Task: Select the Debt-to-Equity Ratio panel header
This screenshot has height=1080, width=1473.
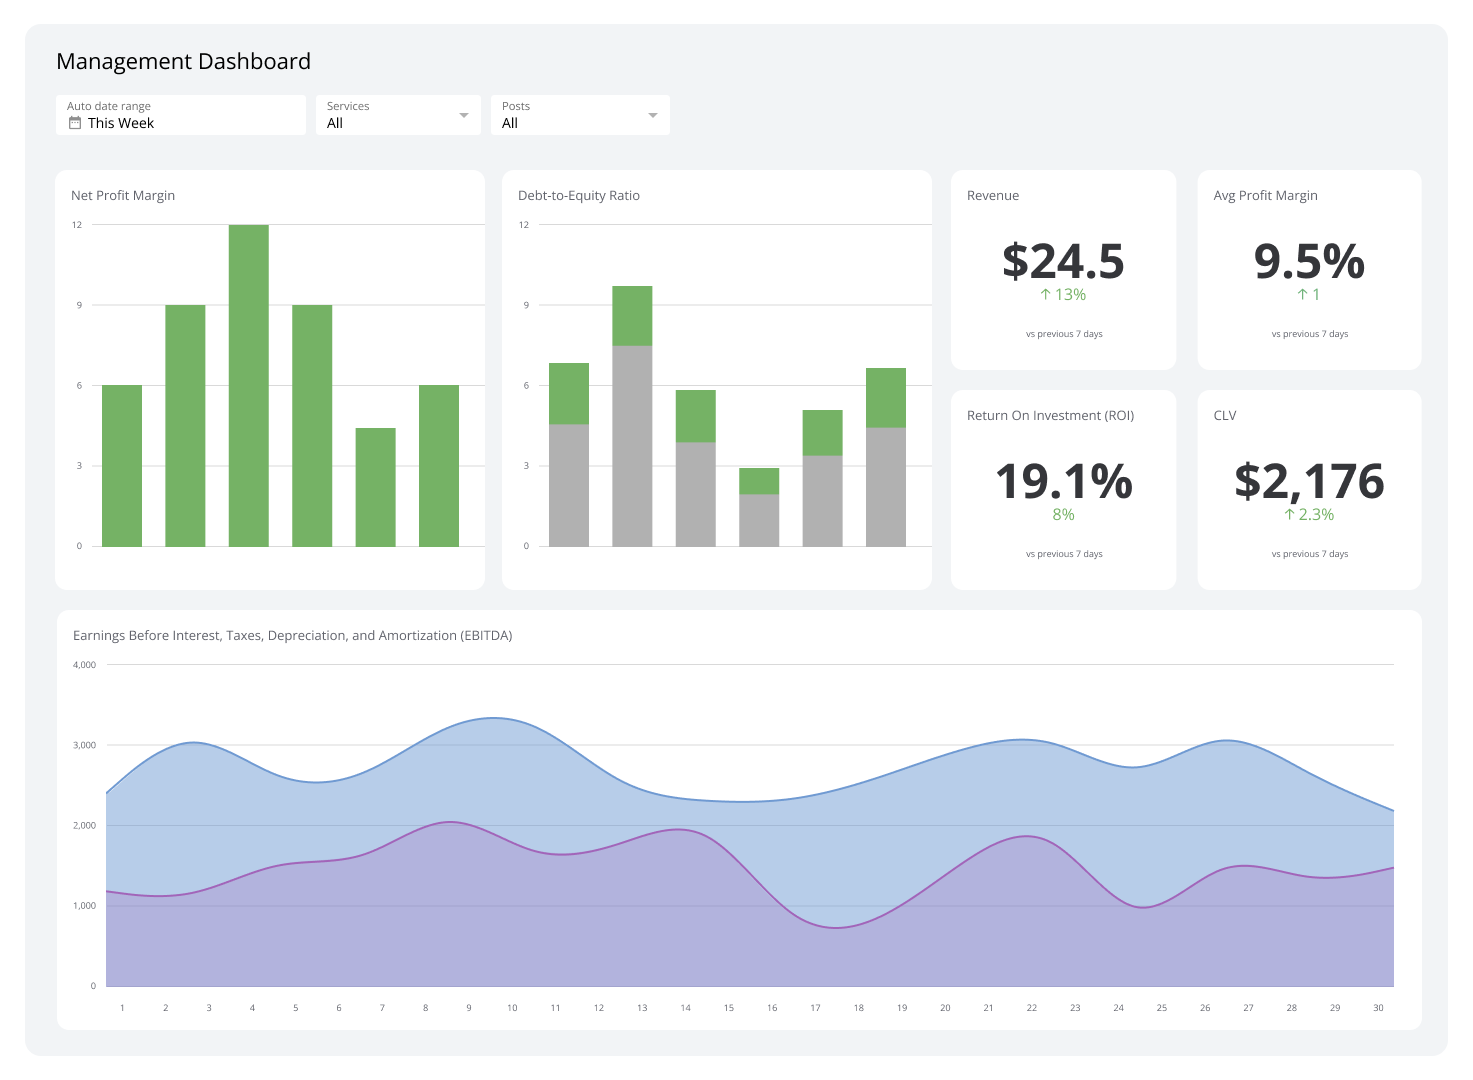Action: point(578,195)
